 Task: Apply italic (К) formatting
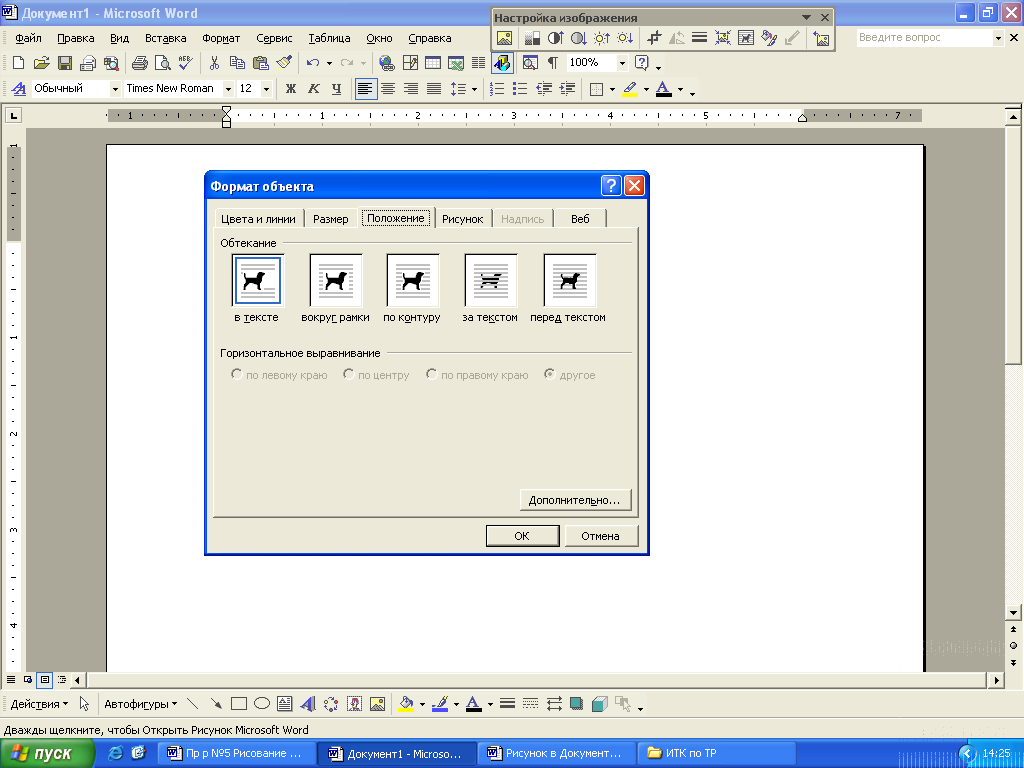pos(313,88)
